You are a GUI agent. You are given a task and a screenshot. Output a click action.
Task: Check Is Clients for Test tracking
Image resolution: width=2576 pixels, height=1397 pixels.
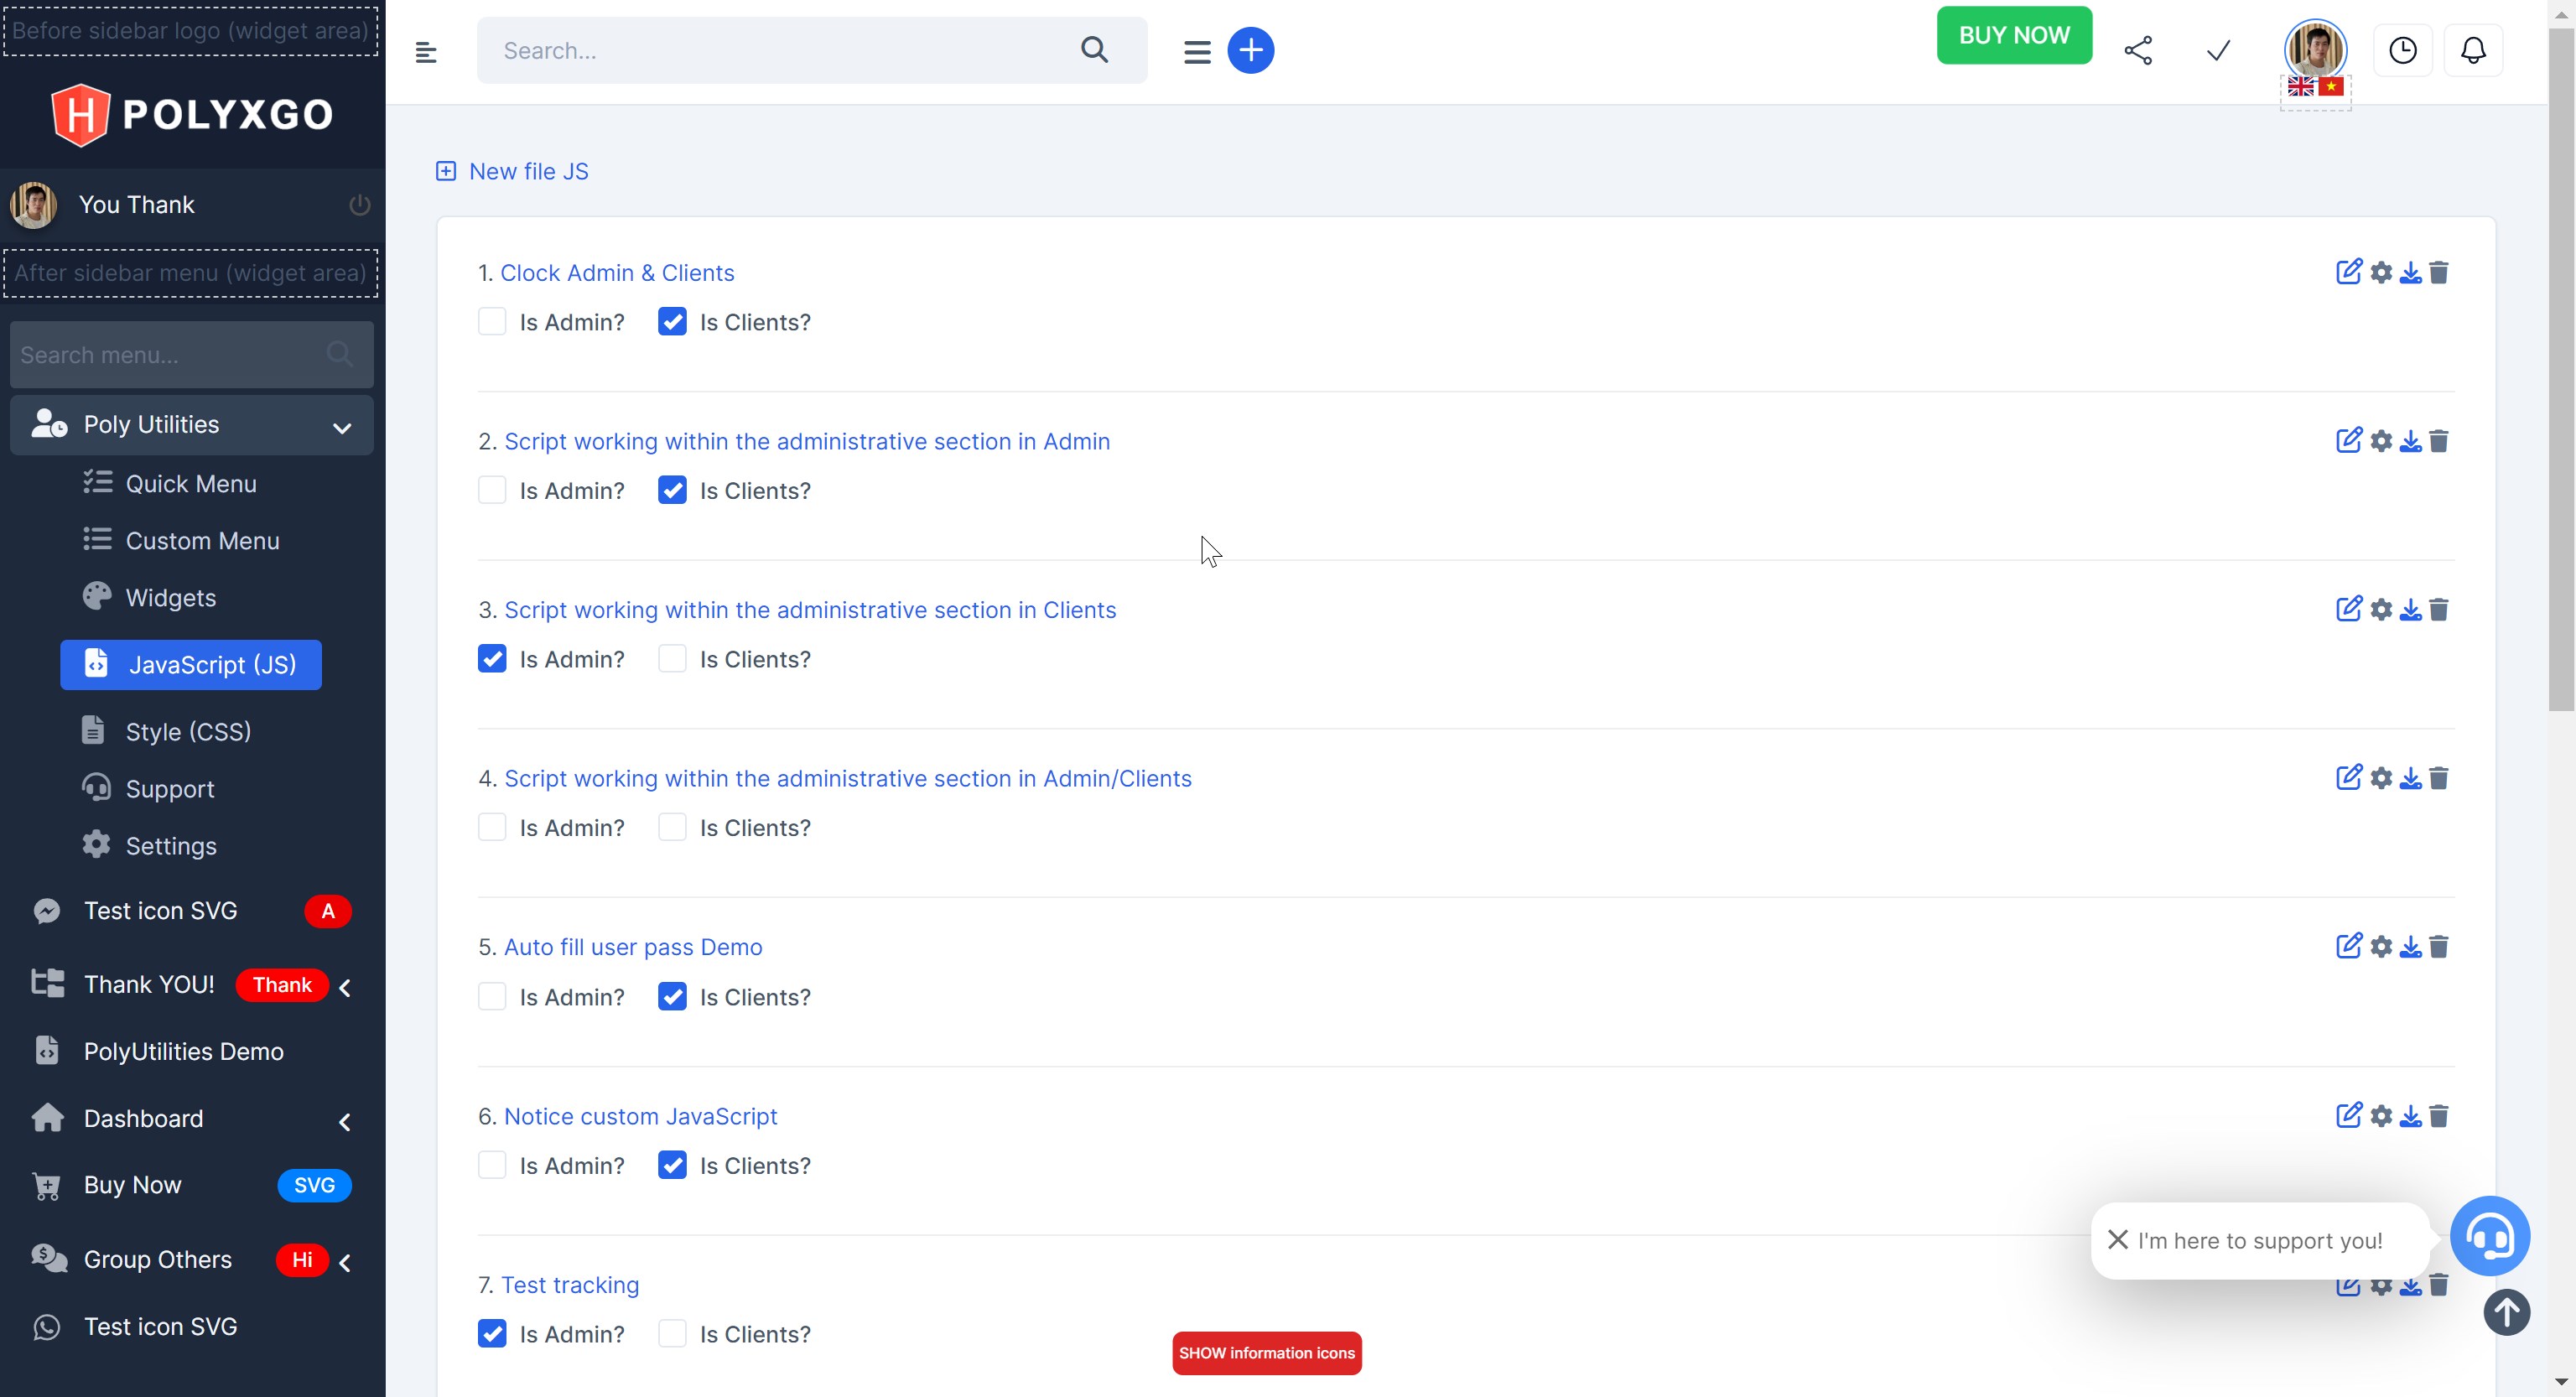point(672,1334)
